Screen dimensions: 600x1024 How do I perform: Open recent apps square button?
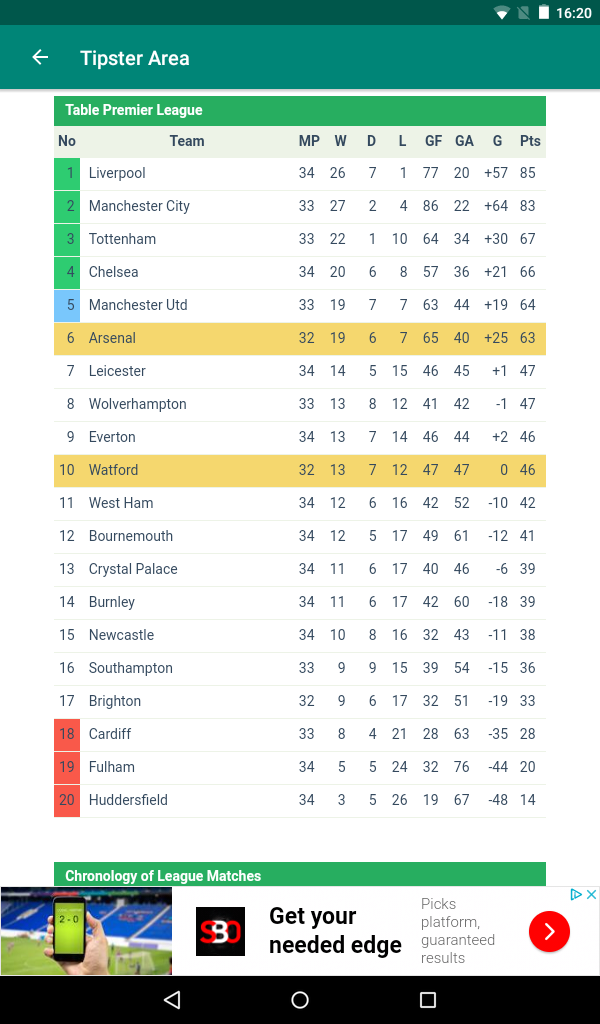click(428, 999)
